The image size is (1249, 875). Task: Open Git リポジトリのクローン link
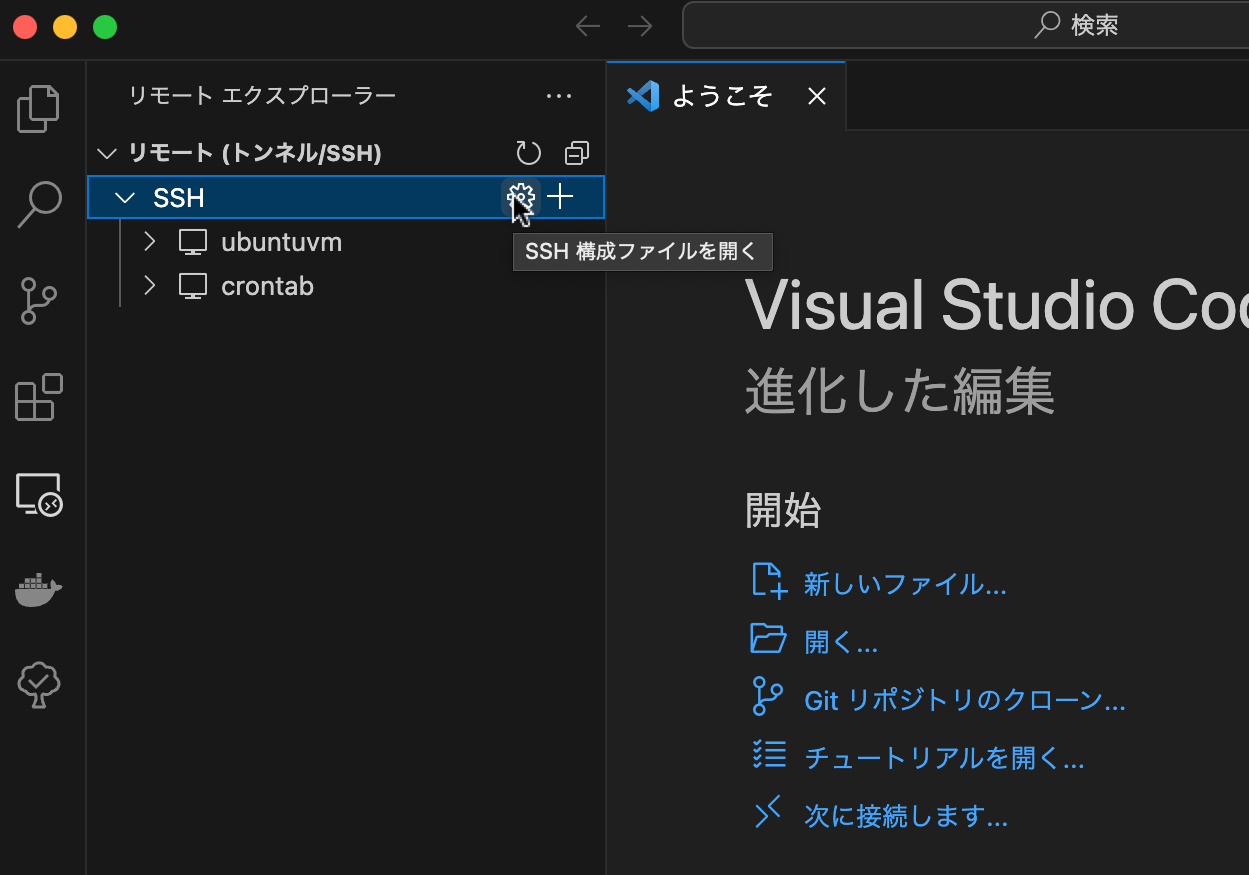coord(963,700)
